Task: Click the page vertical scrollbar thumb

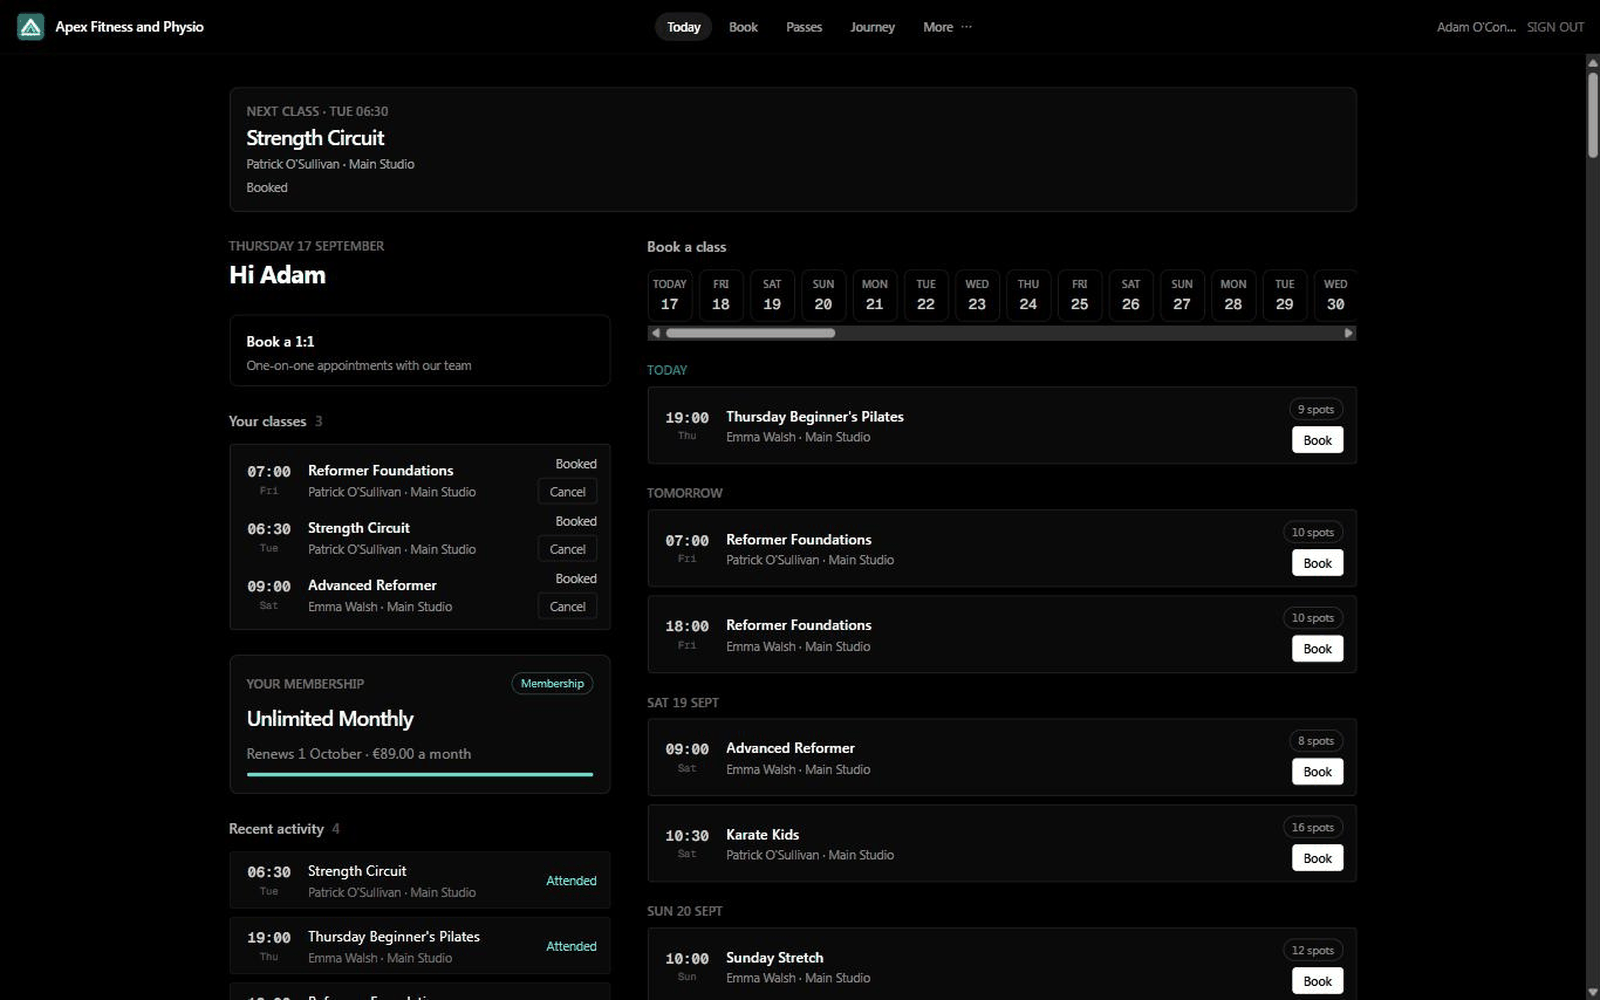Action: 1592,113
